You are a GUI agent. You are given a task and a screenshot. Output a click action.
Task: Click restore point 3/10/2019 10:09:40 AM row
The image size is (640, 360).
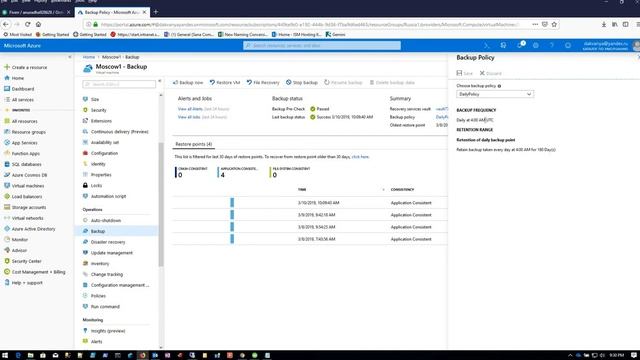tap(310, 202)
